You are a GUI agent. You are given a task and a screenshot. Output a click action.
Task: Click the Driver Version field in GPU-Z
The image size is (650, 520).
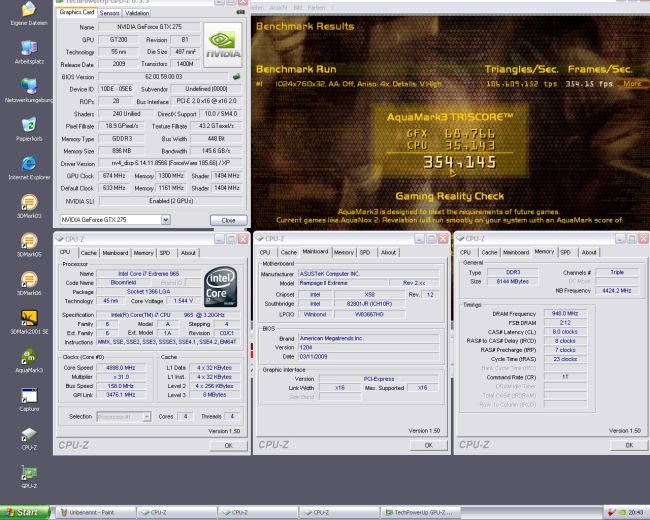tap(171, 163)
